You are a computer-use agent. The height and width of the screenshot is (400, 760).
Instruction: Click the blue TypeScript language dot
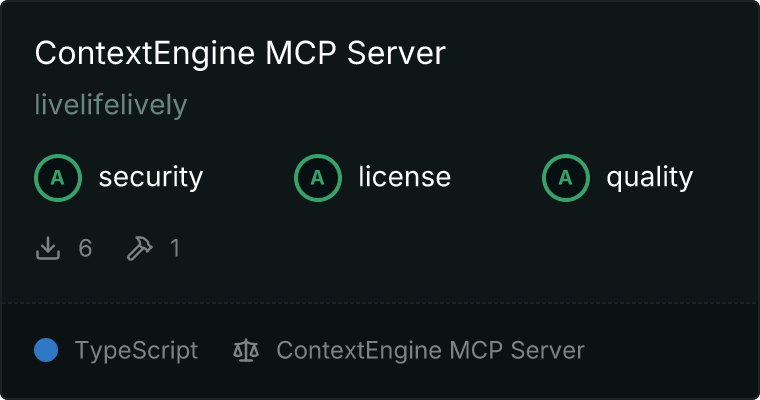click(x=46, y=350)
